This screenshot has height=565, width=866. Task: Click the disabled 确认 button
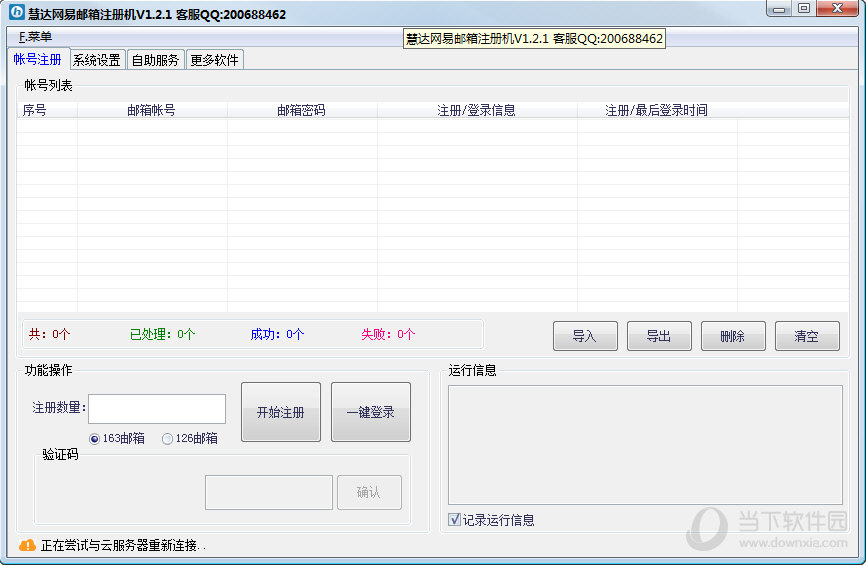pos(369,492)
